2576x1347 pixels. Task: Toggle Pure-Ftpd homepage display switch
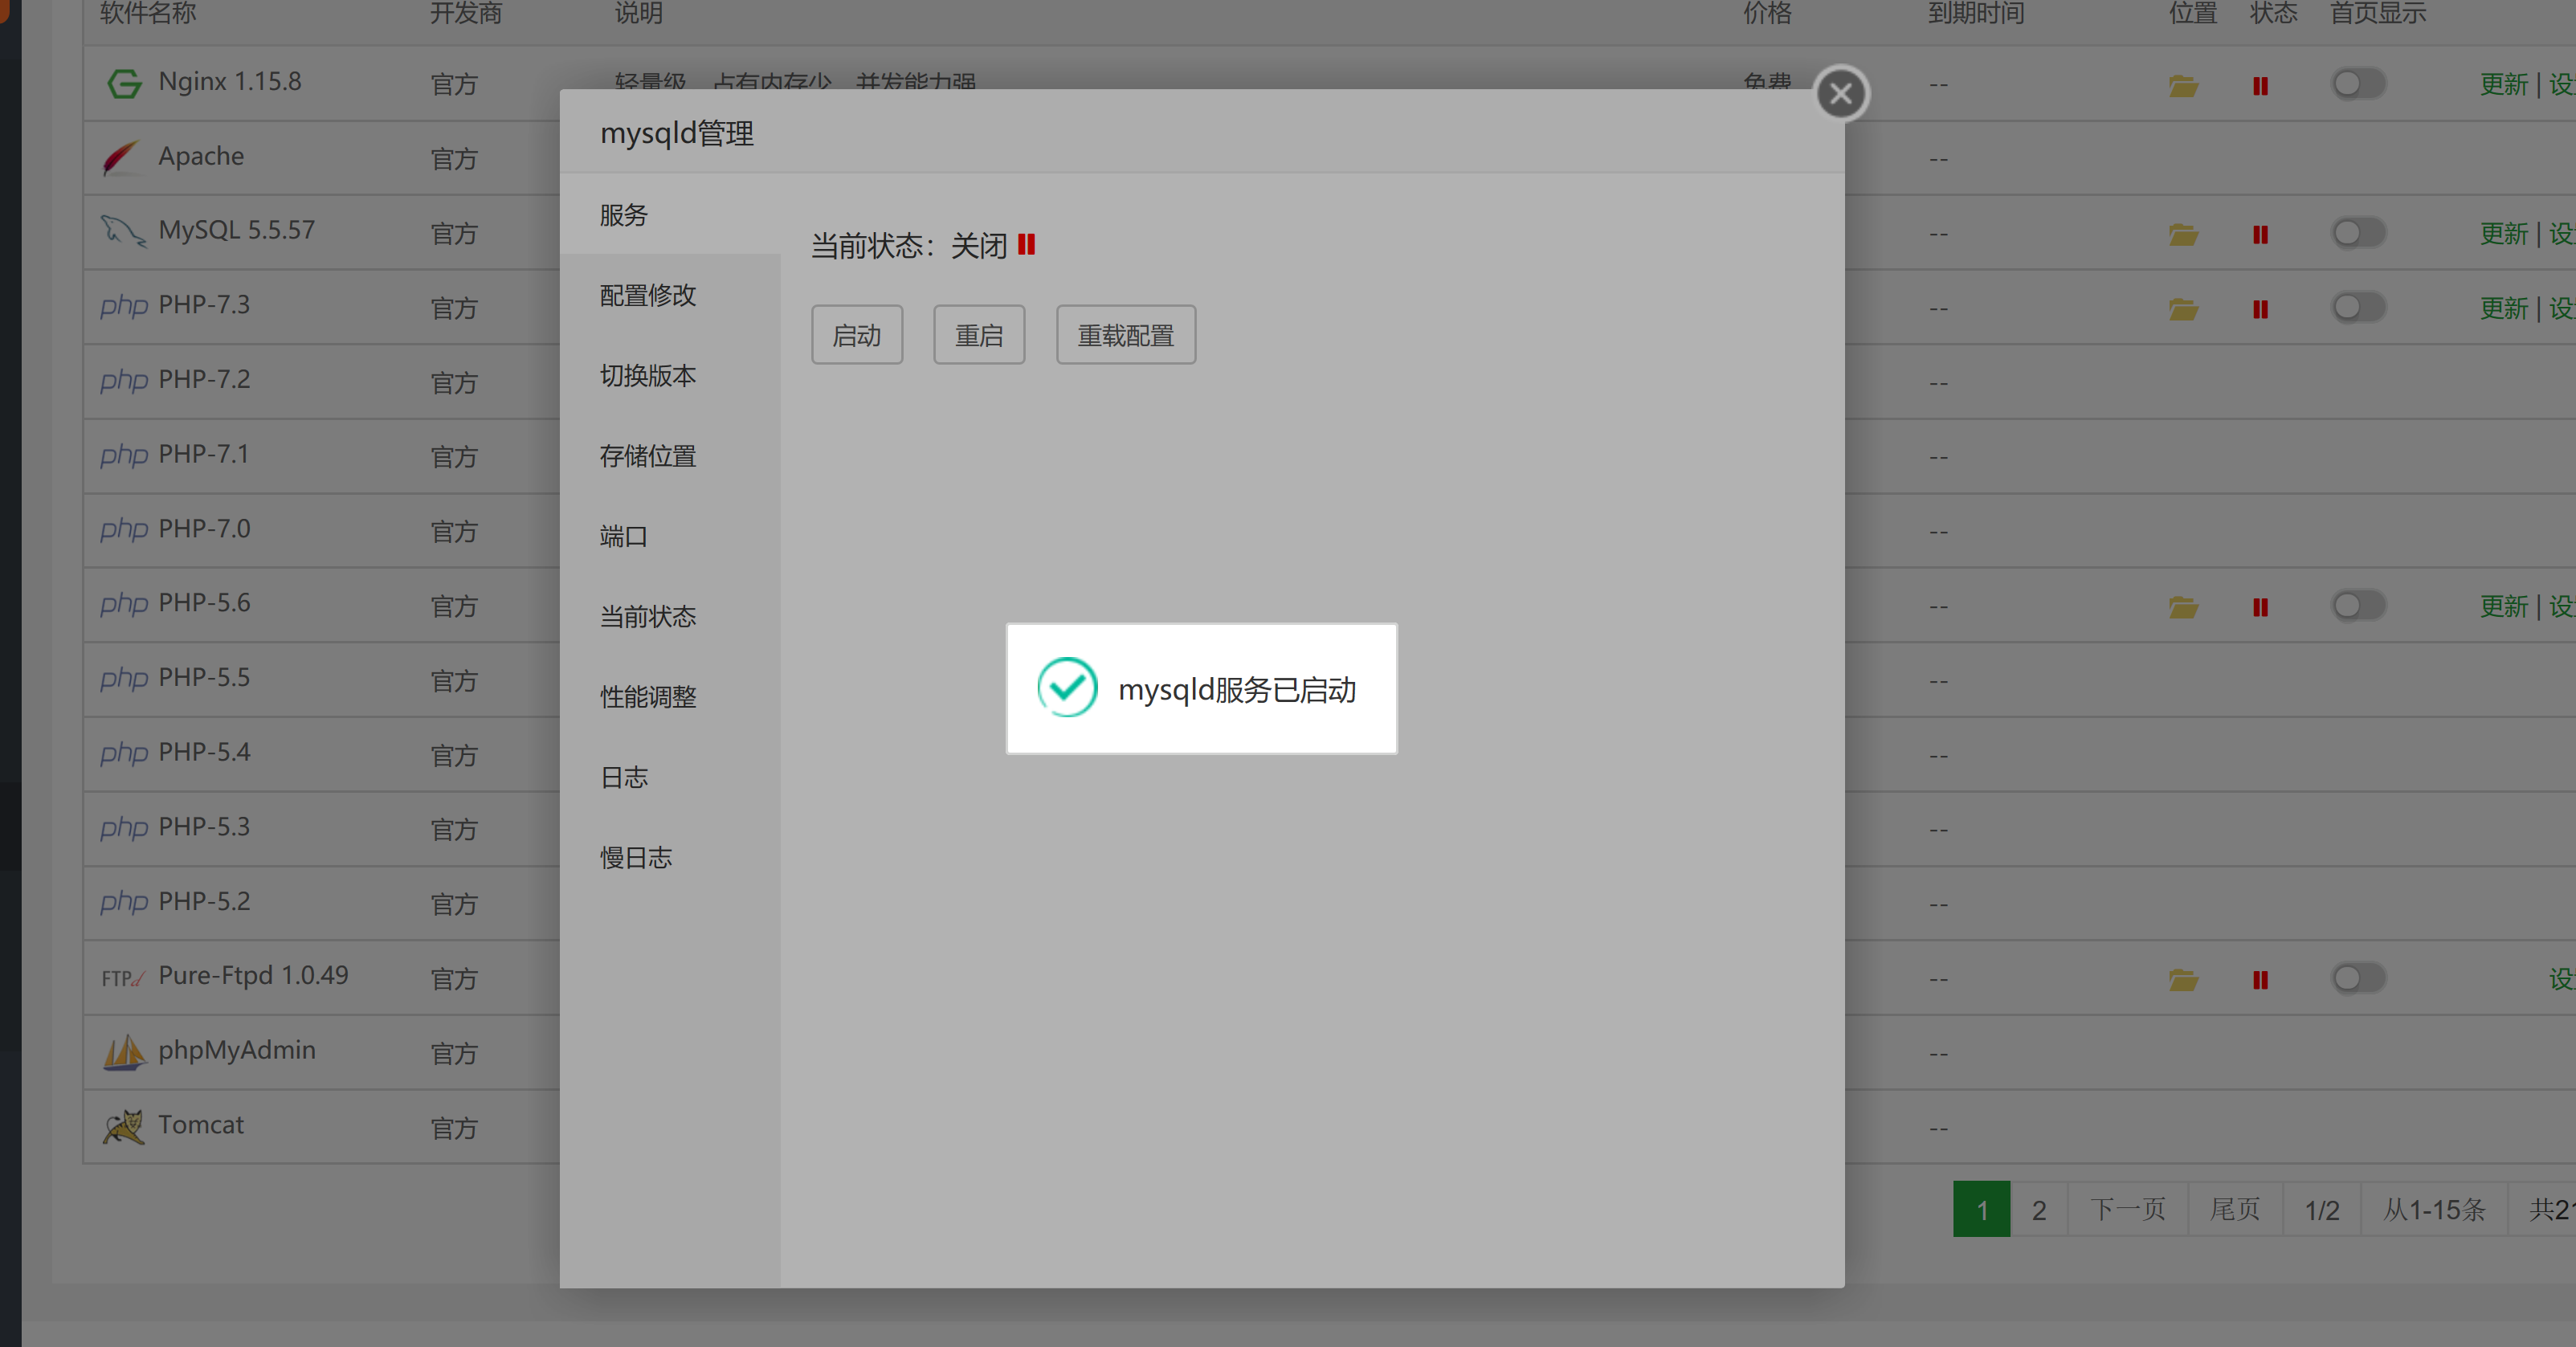pos(2358,978)
